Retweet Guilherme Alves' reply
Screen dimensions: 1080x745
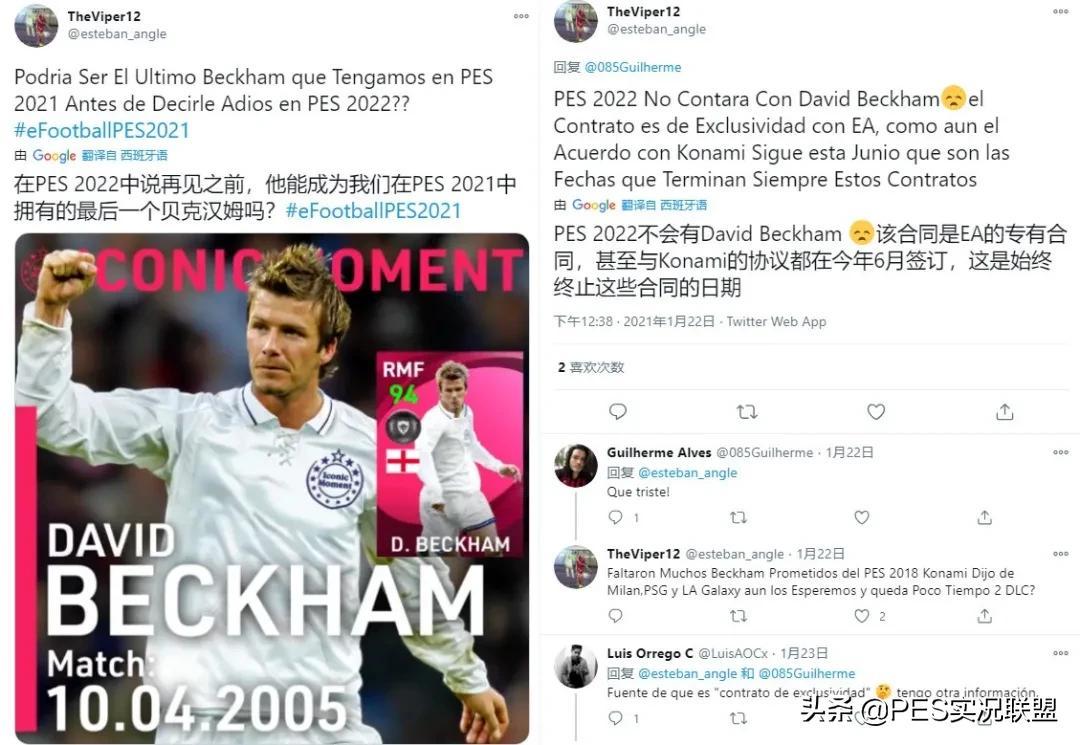(738, 517)
